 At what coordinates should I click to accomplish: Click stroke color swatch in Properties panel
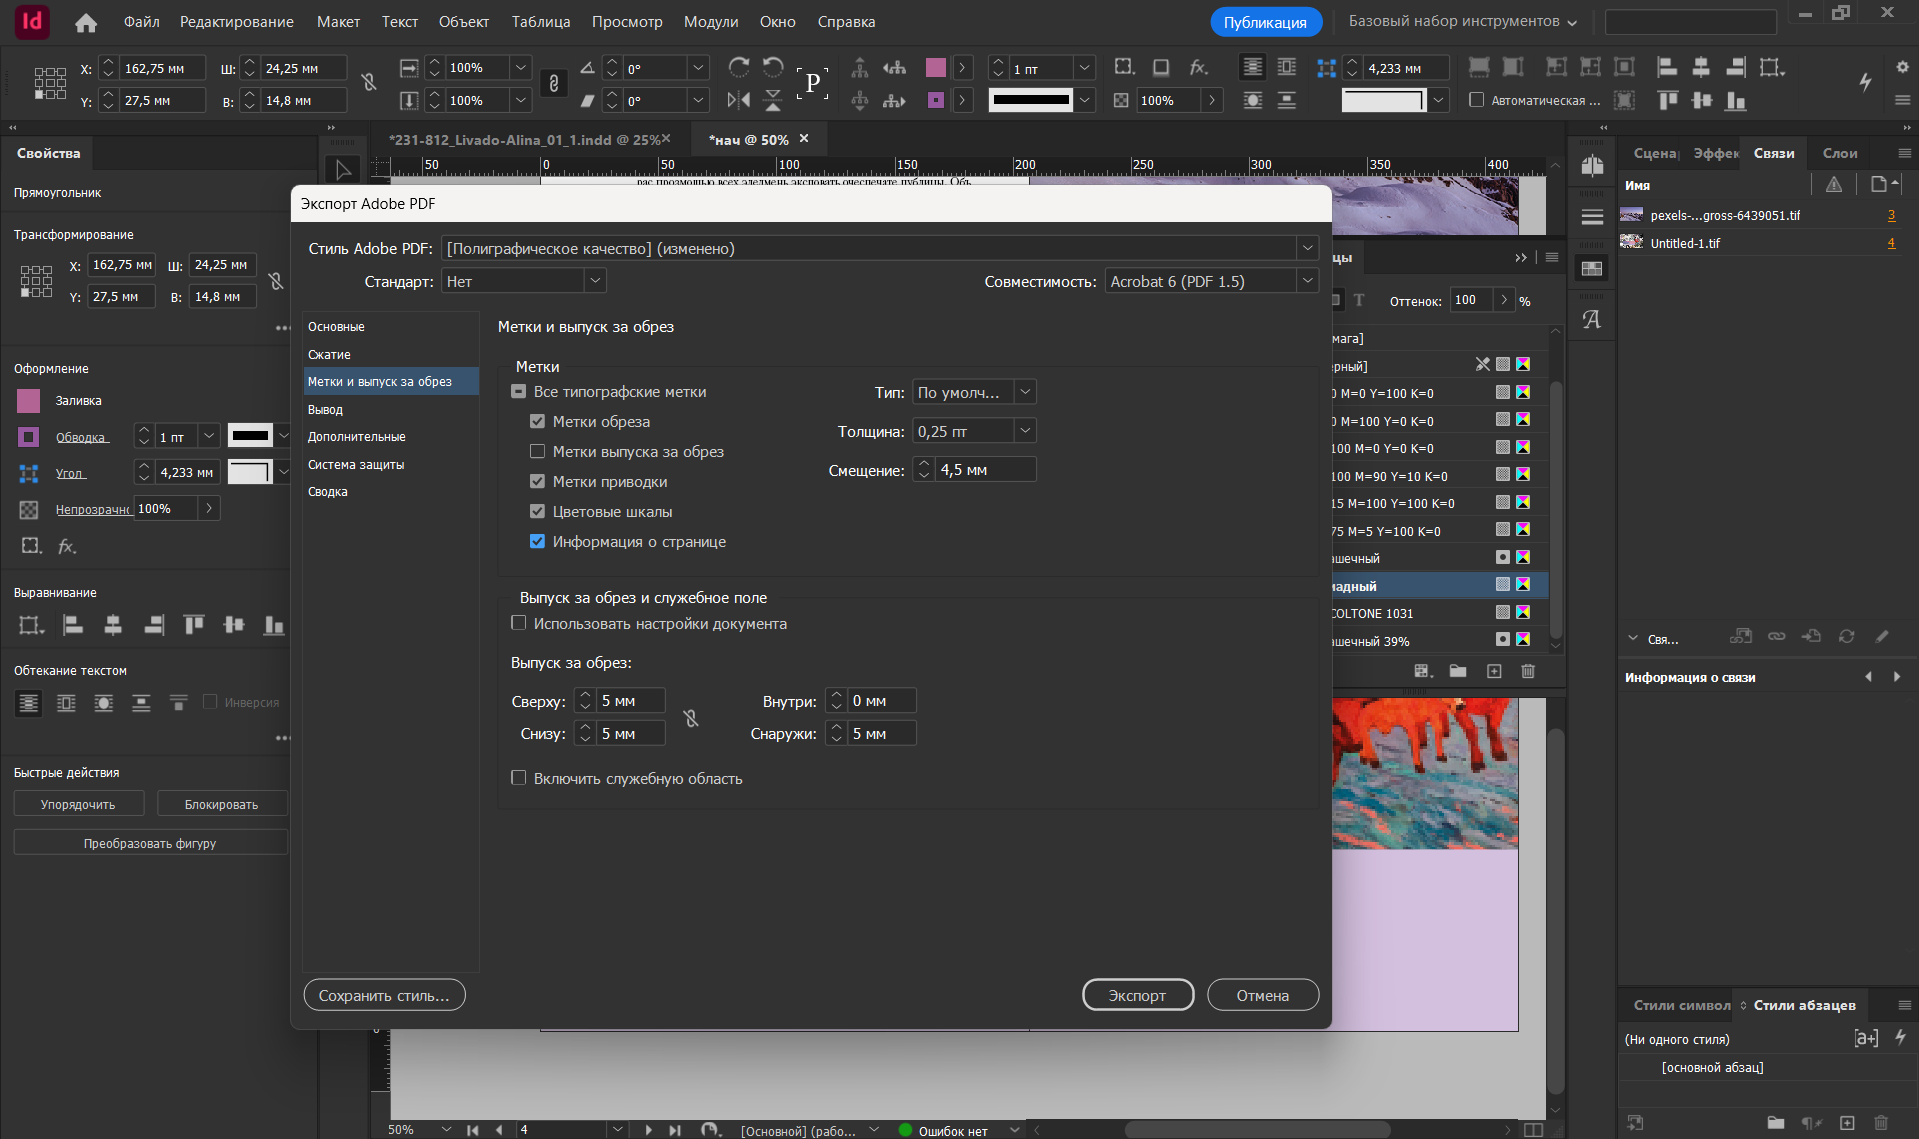pyautogui.click(x=29, y=437)
